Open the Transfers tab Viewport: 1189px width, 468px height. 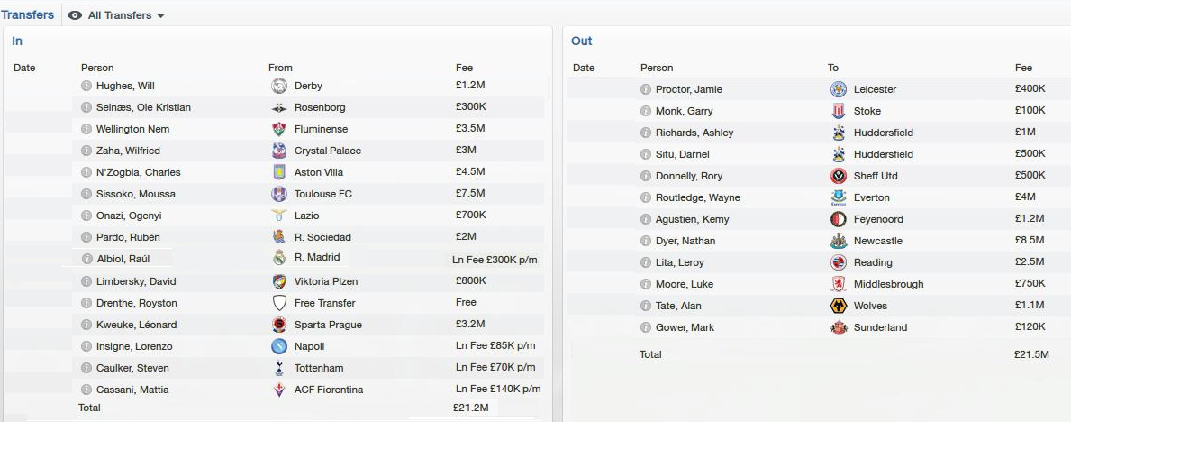[x=27, y=14]
